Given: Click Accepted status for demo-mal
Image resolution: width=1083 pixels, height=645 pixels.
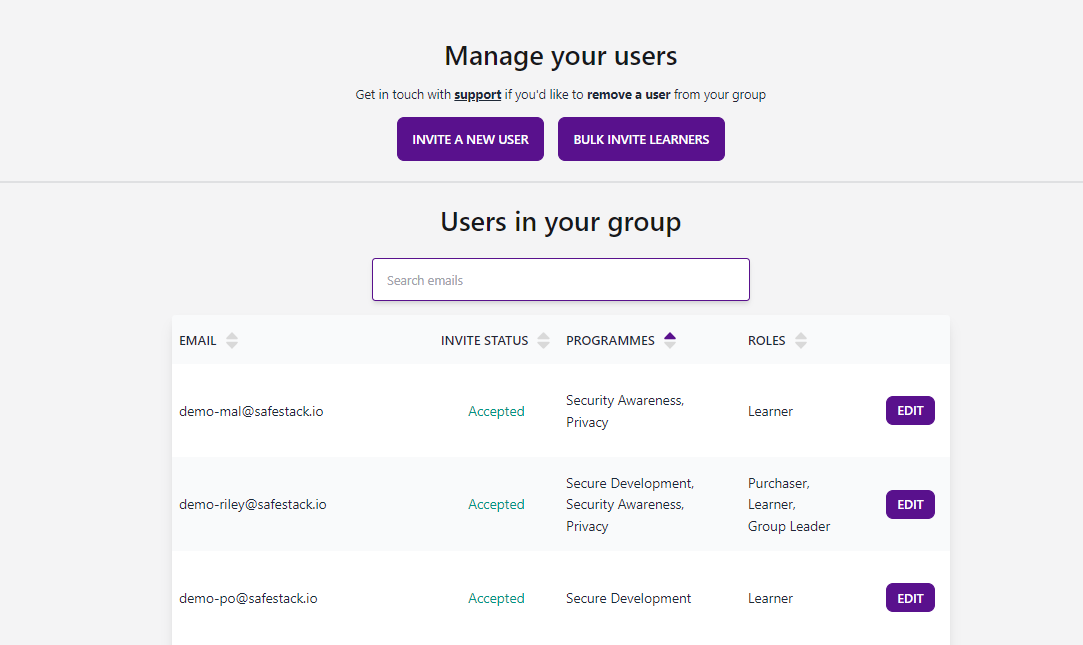Looking at the screenshot, I should pyautogui.click(x=496, y=412).
